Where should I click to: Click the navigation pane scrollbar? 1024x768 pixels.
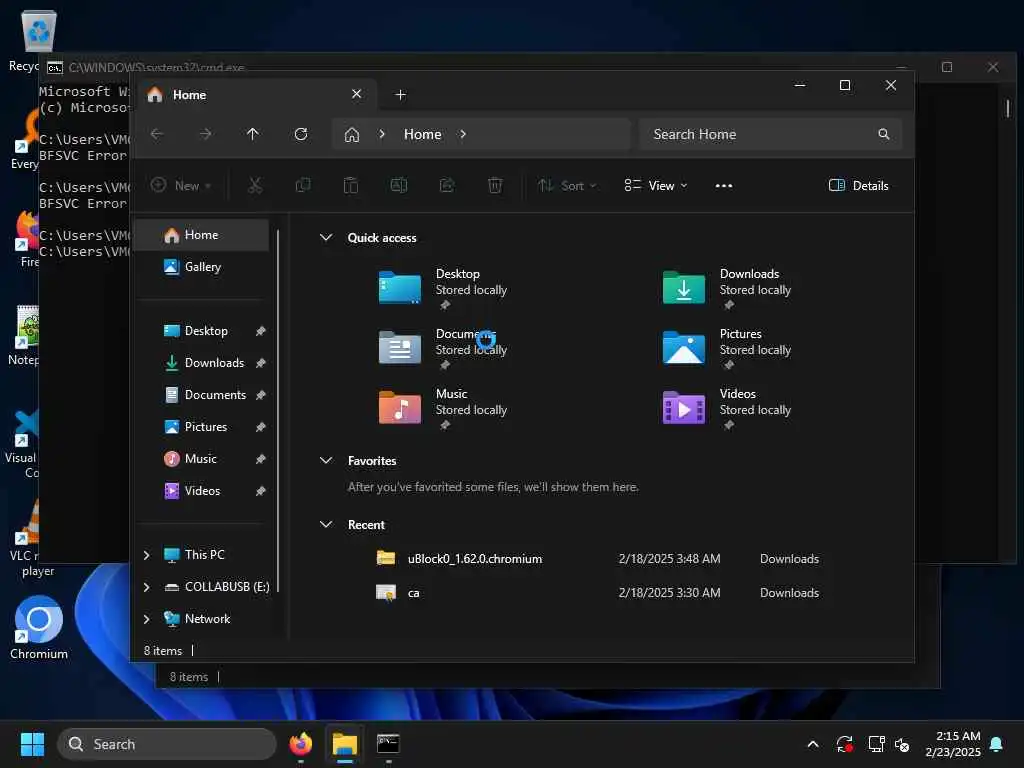[x=278, y=411]
